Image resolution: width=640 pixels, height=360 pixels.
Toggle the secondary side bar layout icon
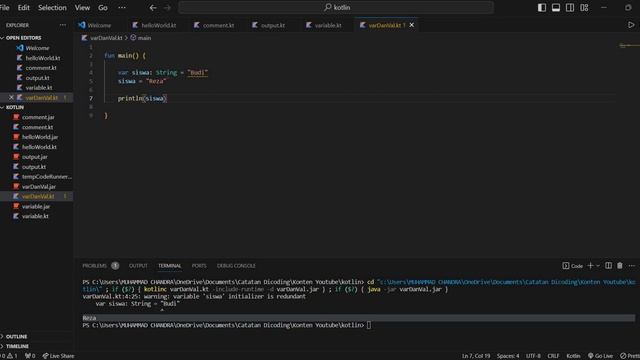(x=570, y=7)
